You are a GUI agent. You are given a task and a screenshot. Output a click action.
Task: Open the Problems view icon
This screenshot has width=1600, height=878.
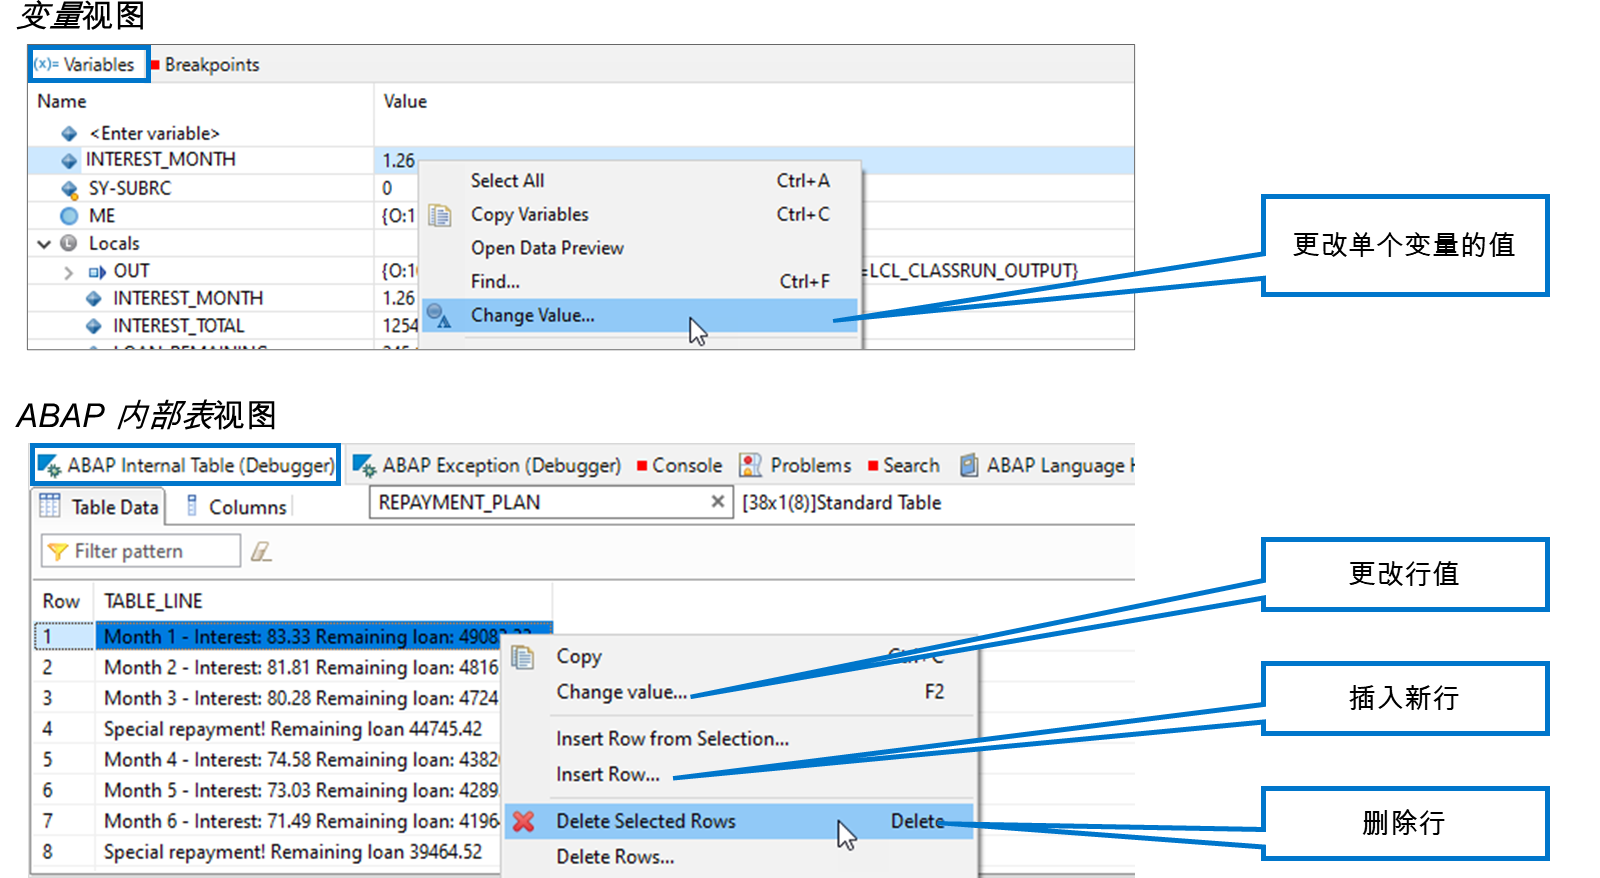(x=750, y=465)
